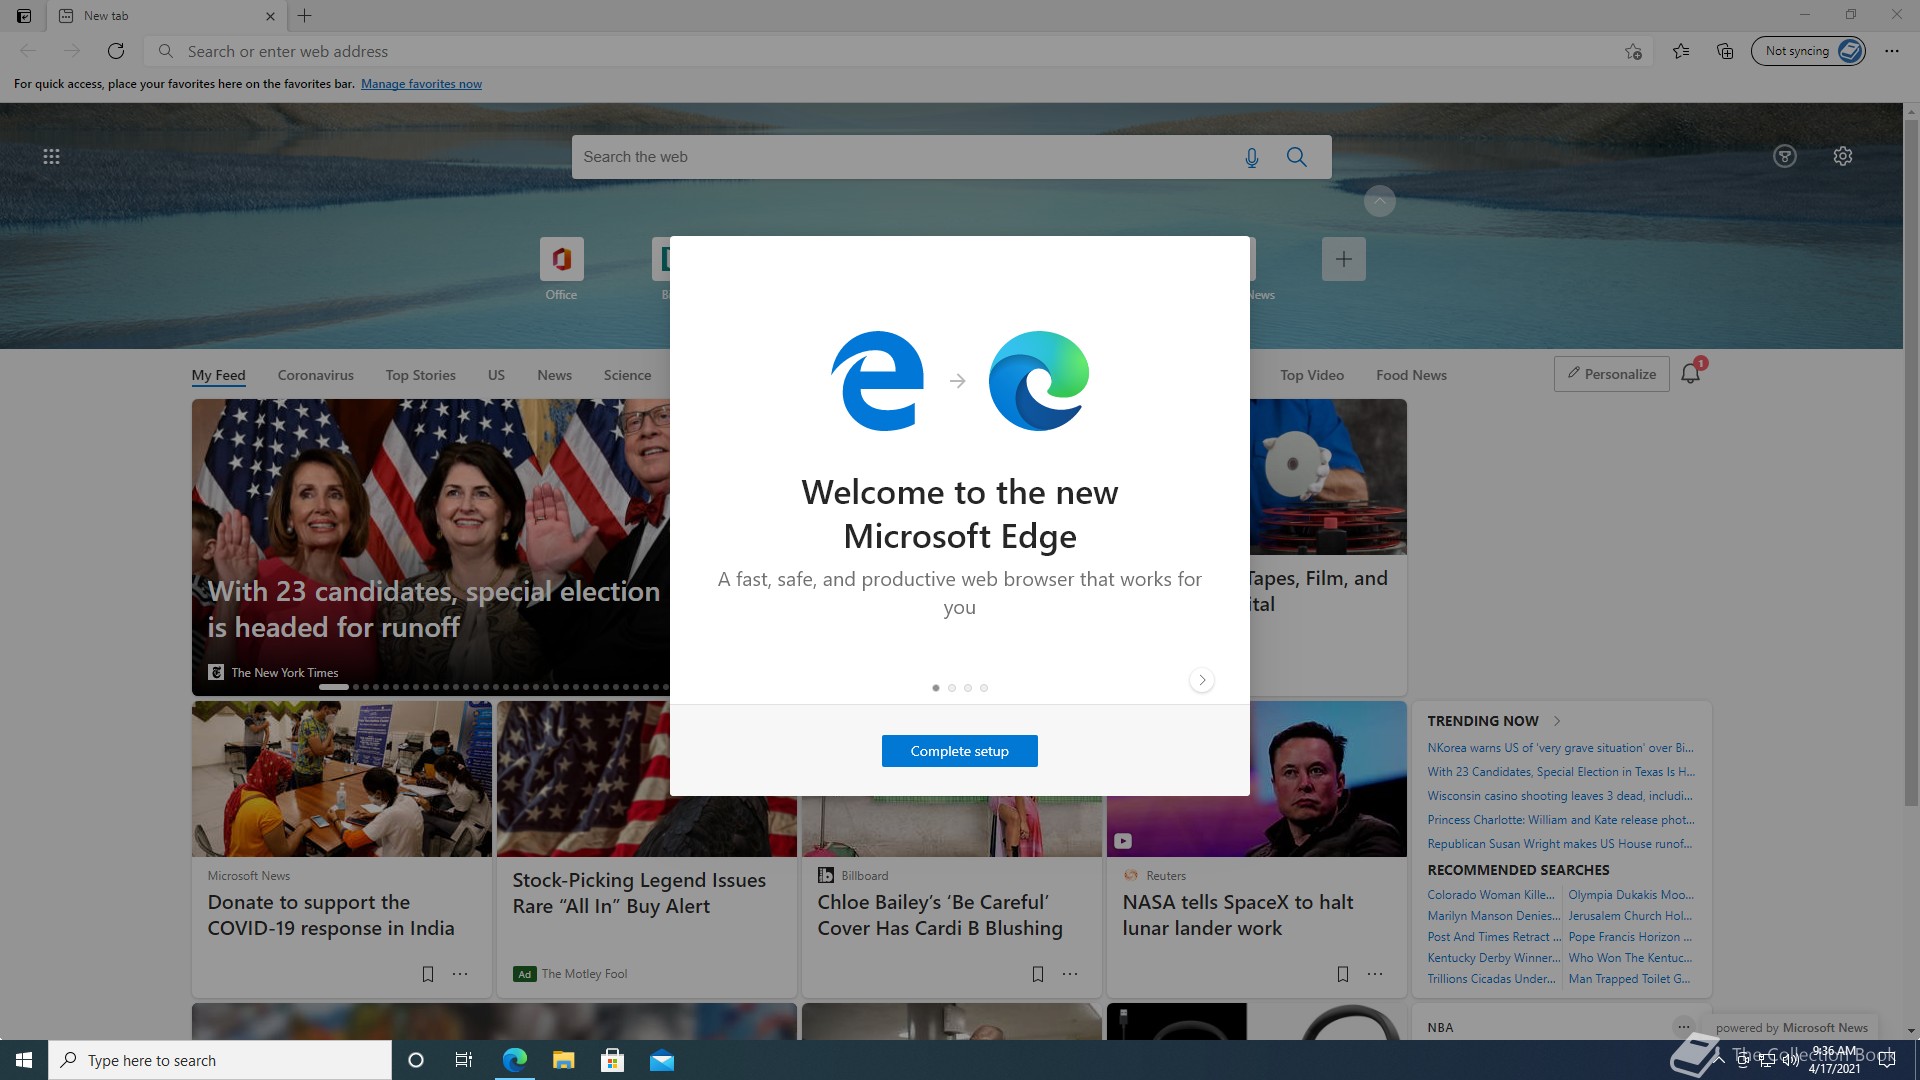
Task: Open Microsoft Rewards icon
Action: tap(1785, 156)
